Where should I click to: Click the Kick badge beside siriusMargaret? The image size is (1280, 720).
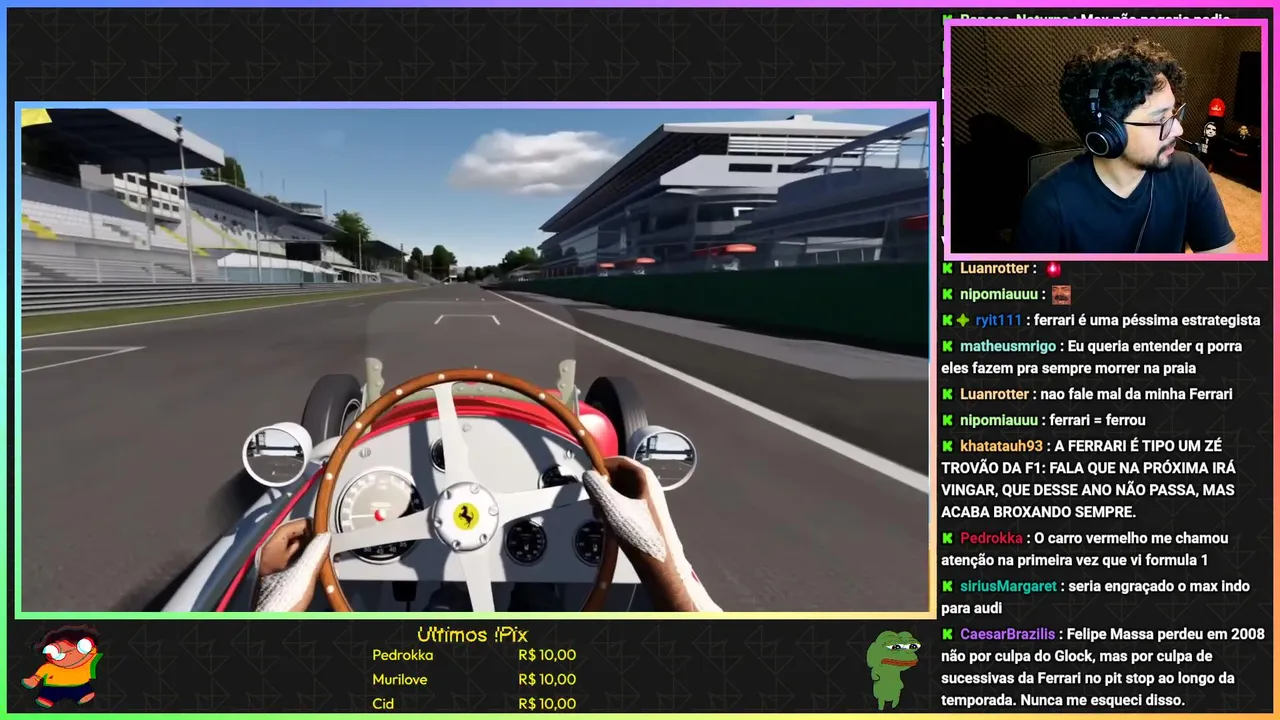tap(947, 586)
